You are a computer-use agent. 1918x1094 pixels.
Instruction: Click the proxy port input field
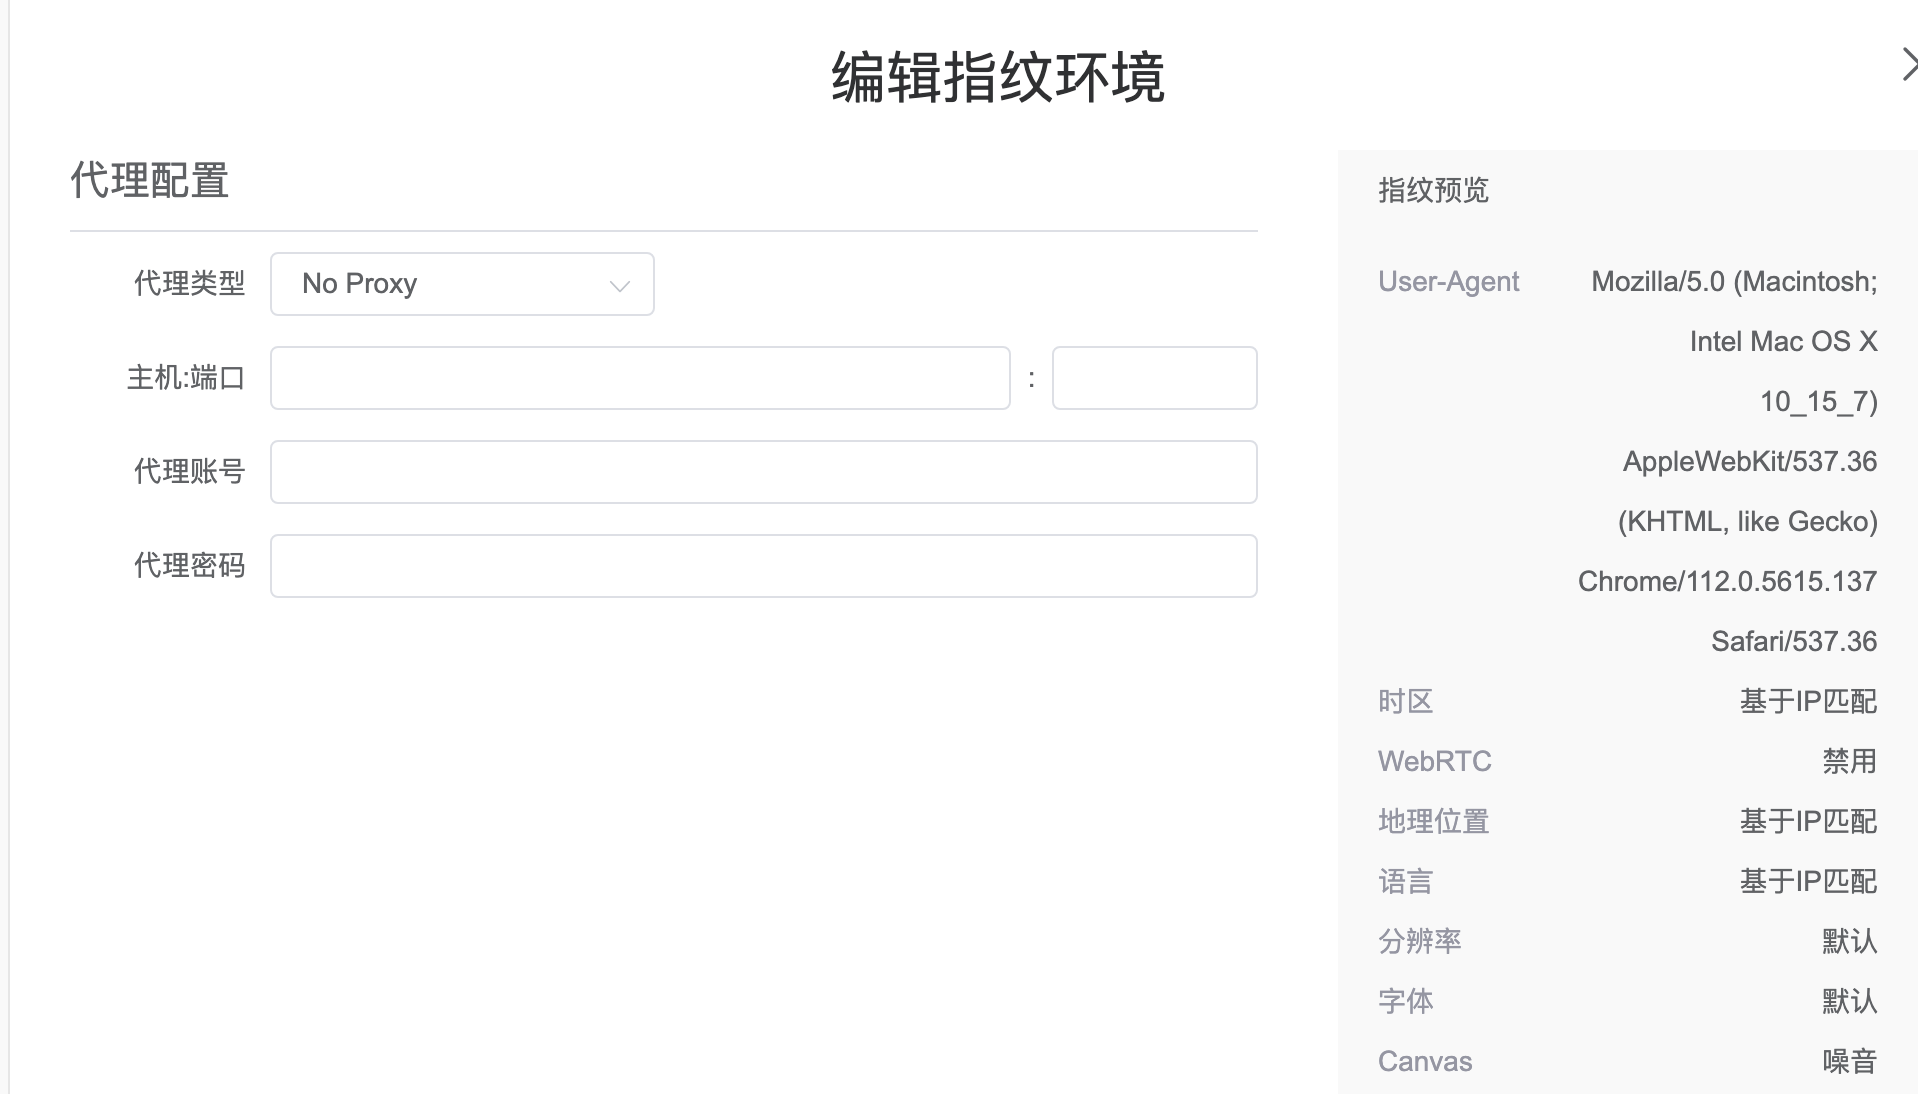click(1154, 378)
